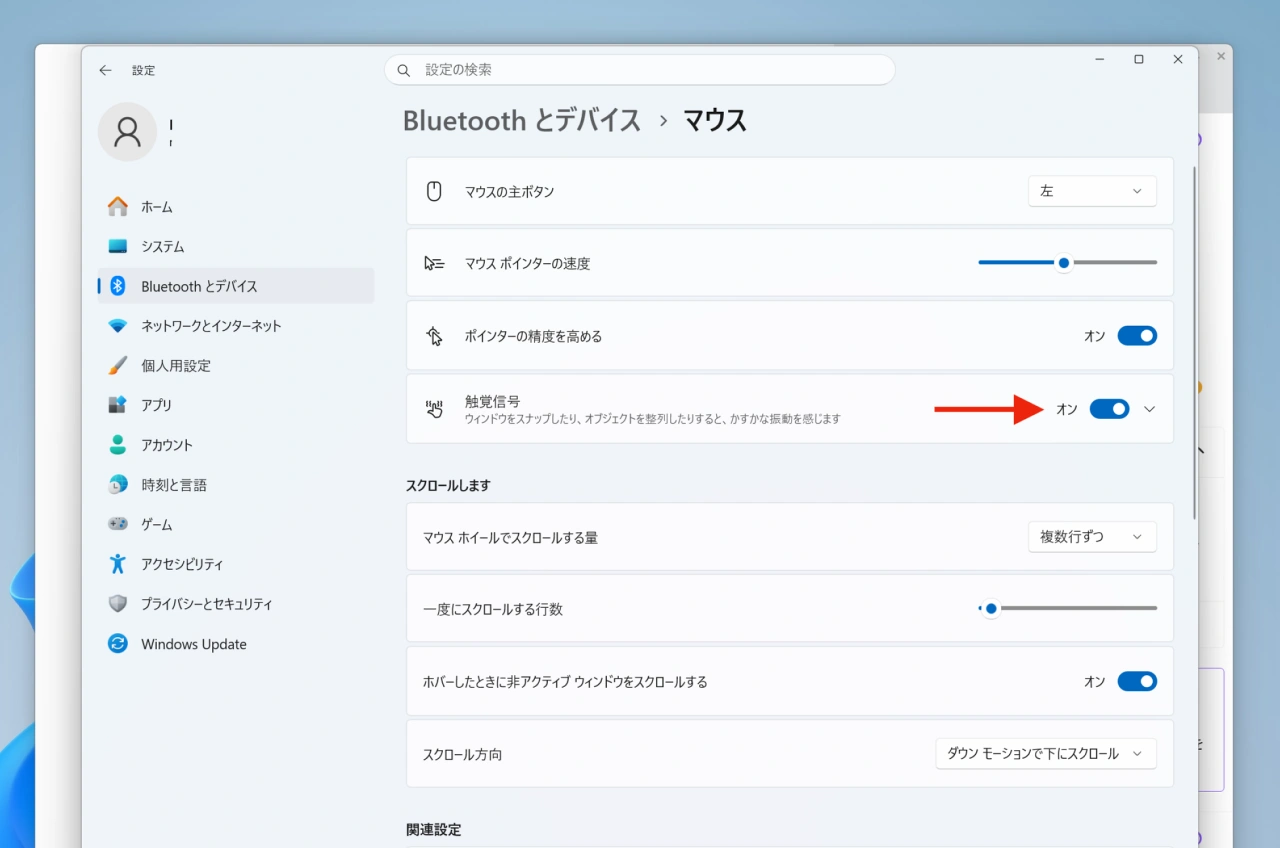Toggle ポインターの精度を高める switch
Viewport: 1280px width, 848px height.
(1137, 336)
